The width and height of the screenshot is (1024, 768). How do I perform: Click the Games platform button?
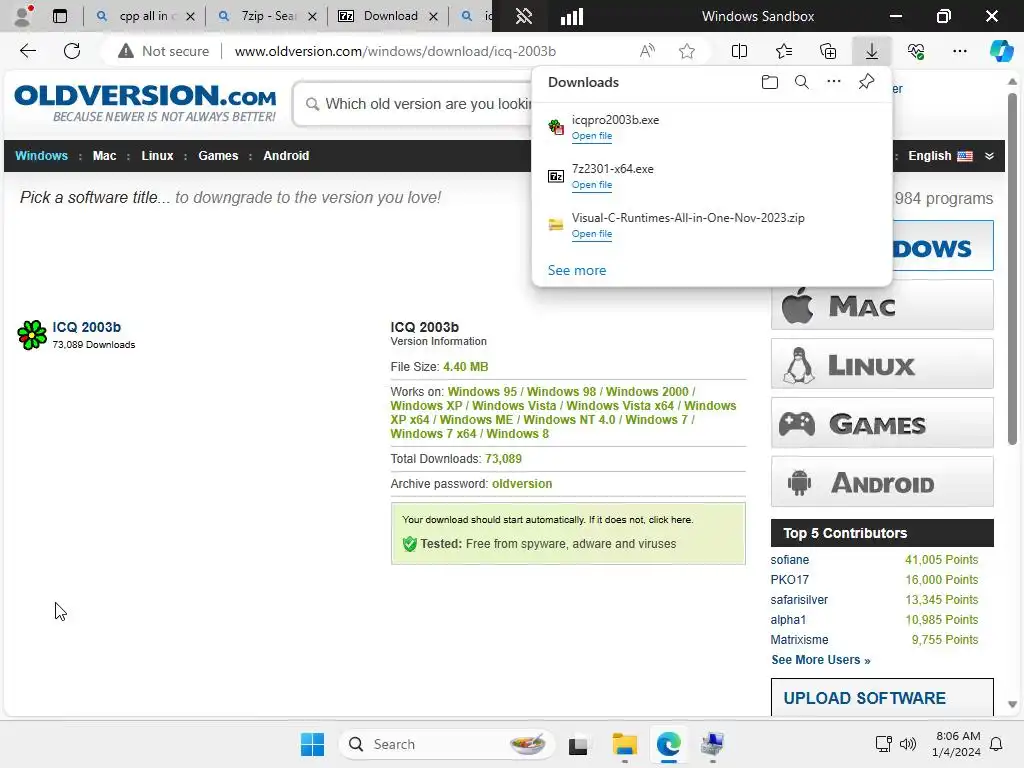tap(882, 423)
